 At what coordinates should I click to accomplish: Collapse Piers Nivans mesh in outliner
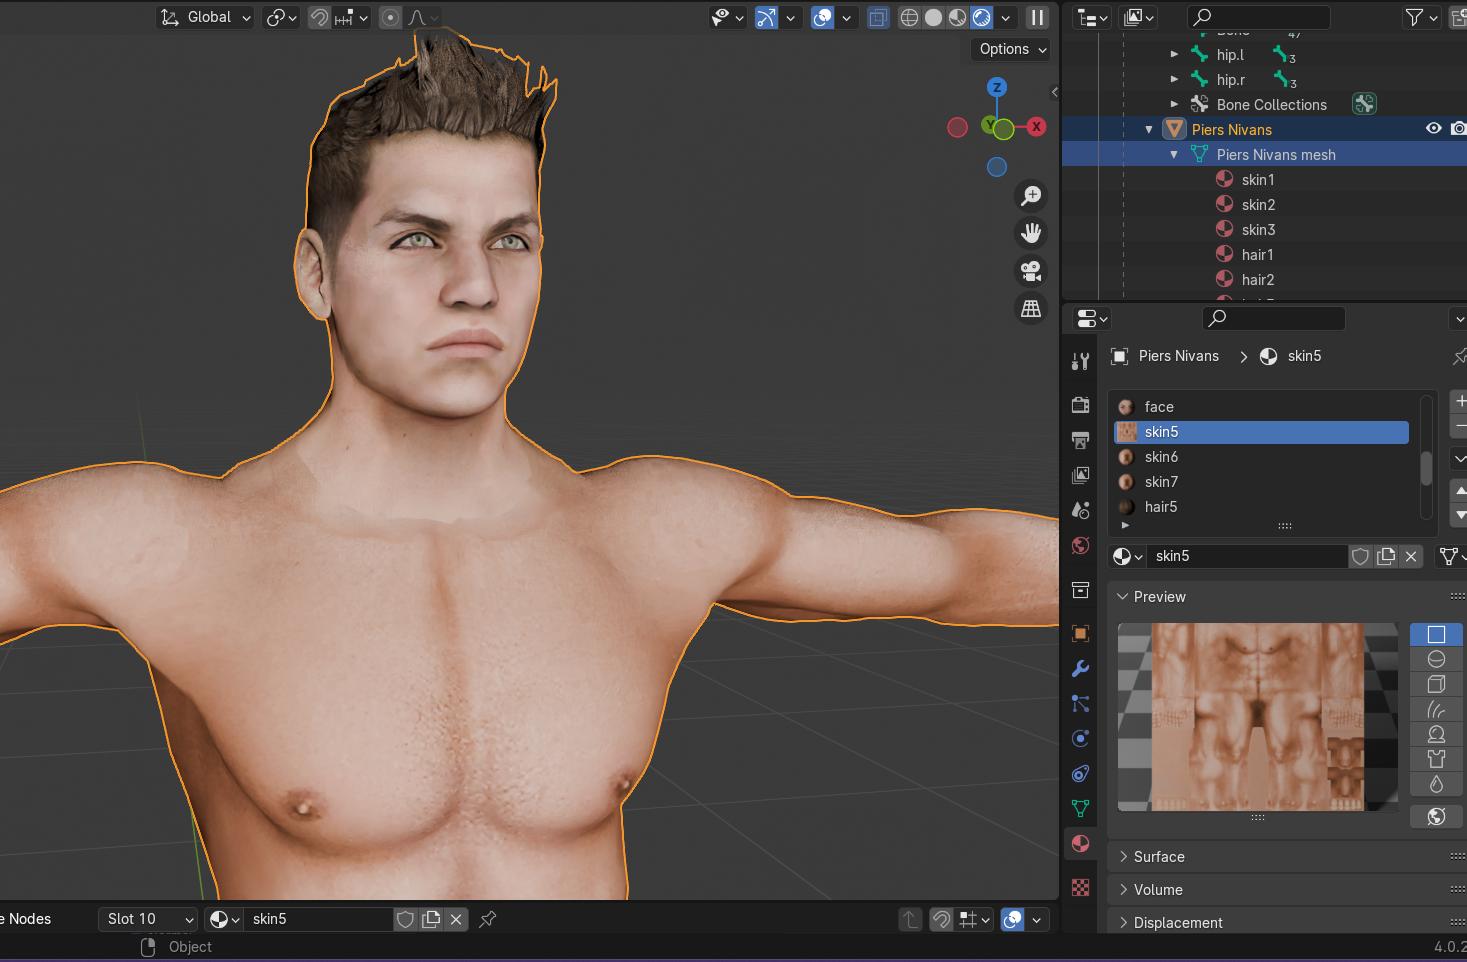[x=1174, y=155]
